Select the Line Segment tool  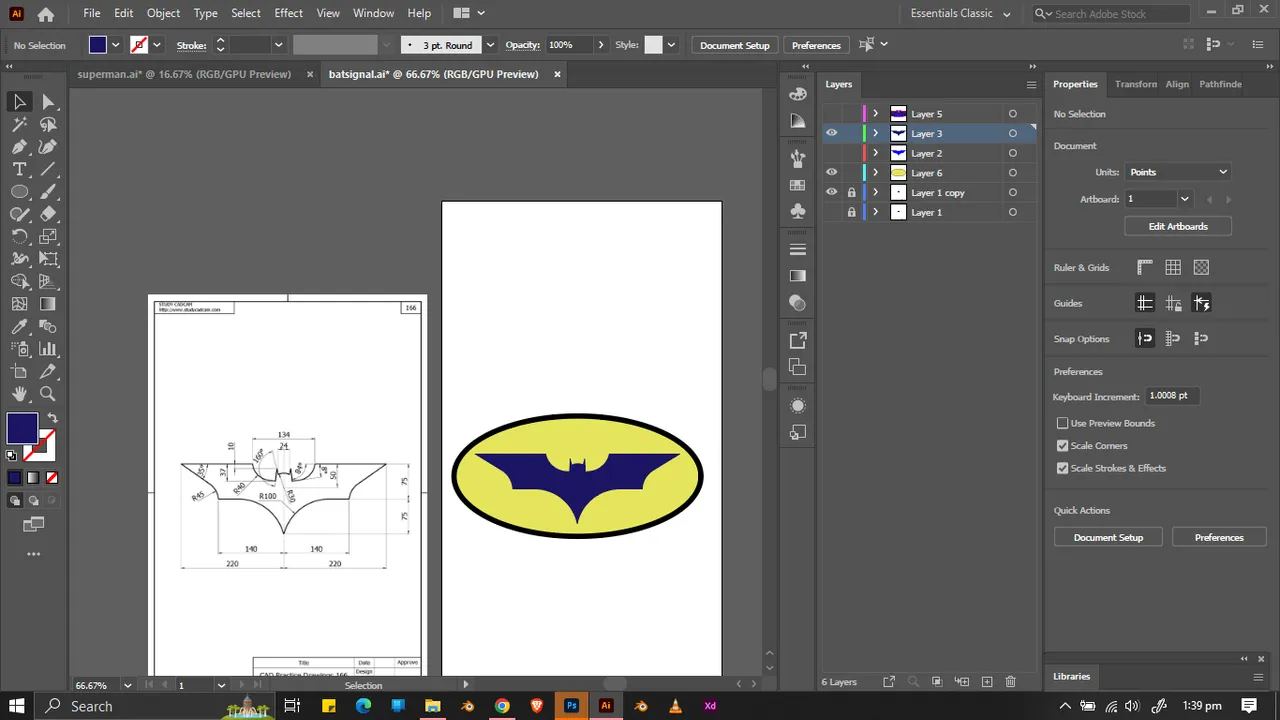tap(48, 170)
